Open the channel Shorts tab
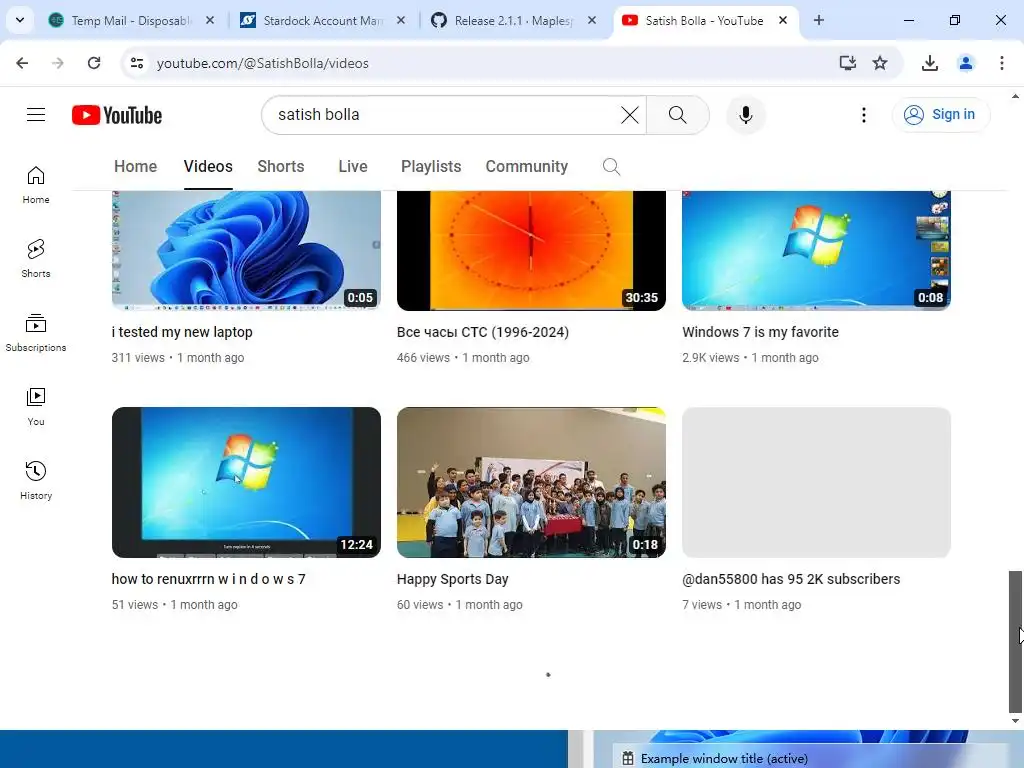 [281, 167]
